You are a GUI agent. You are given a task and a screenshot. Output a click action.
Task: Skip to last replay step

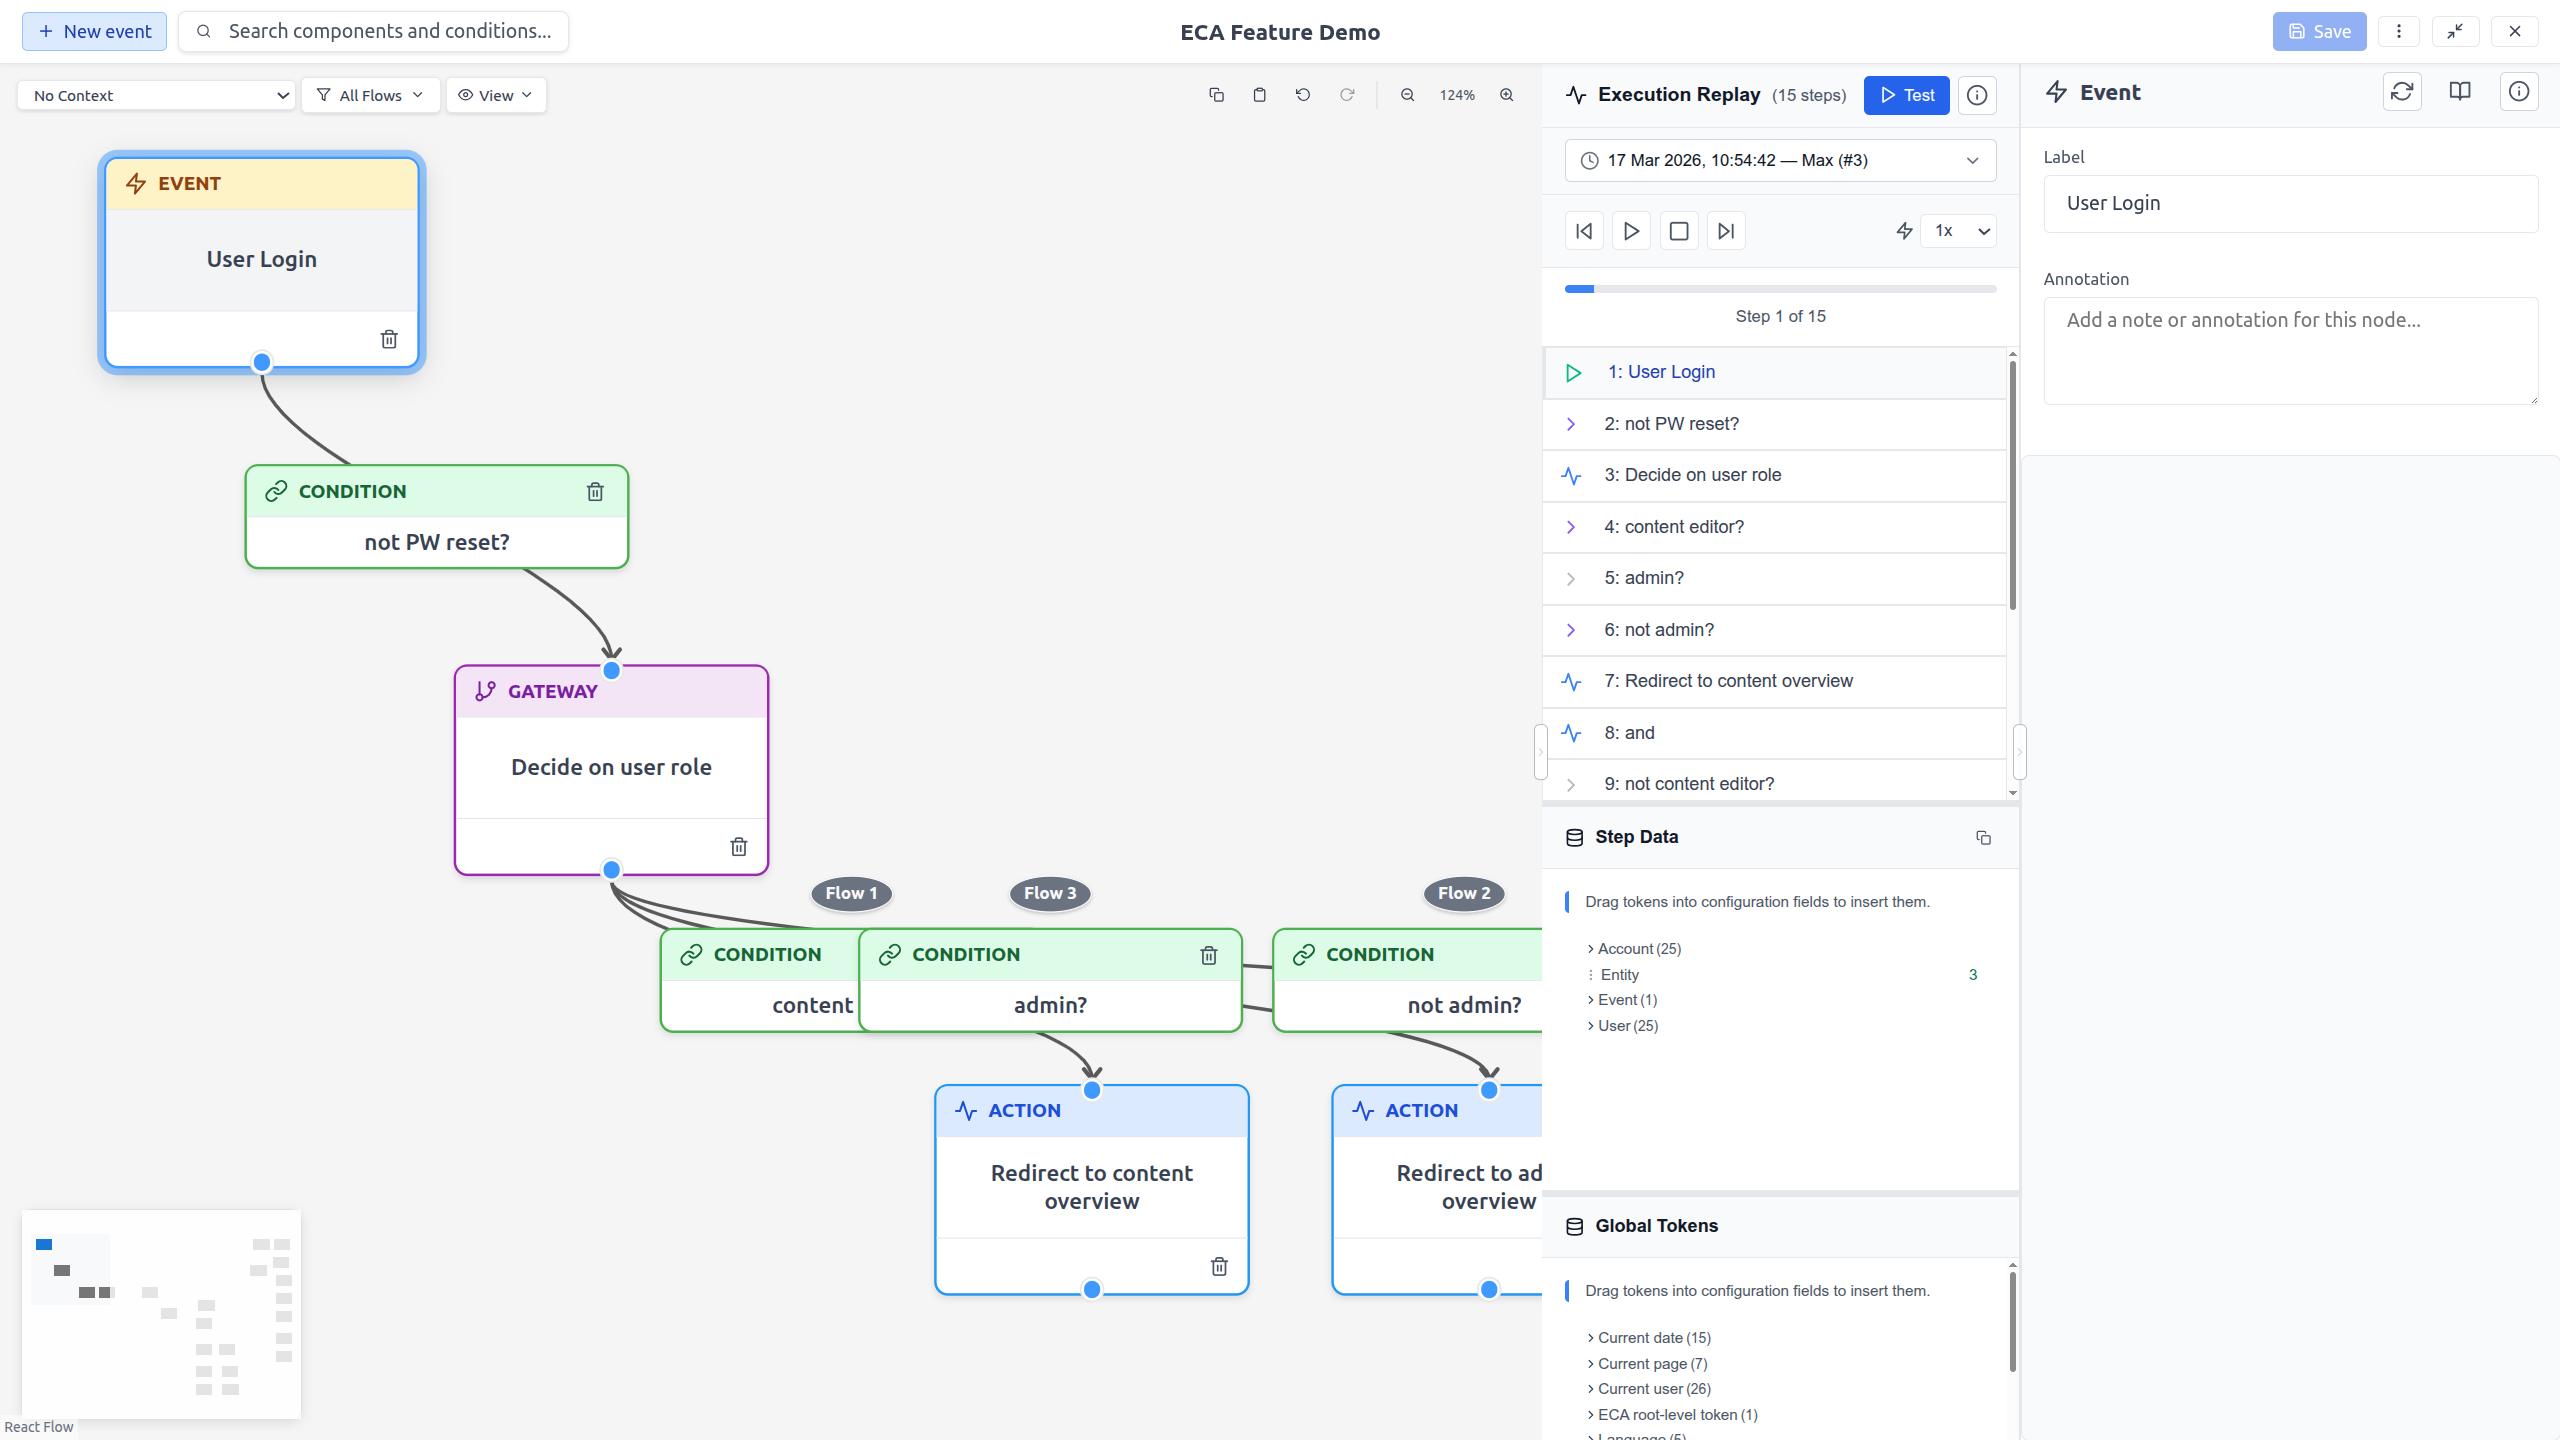(1726, 231)
